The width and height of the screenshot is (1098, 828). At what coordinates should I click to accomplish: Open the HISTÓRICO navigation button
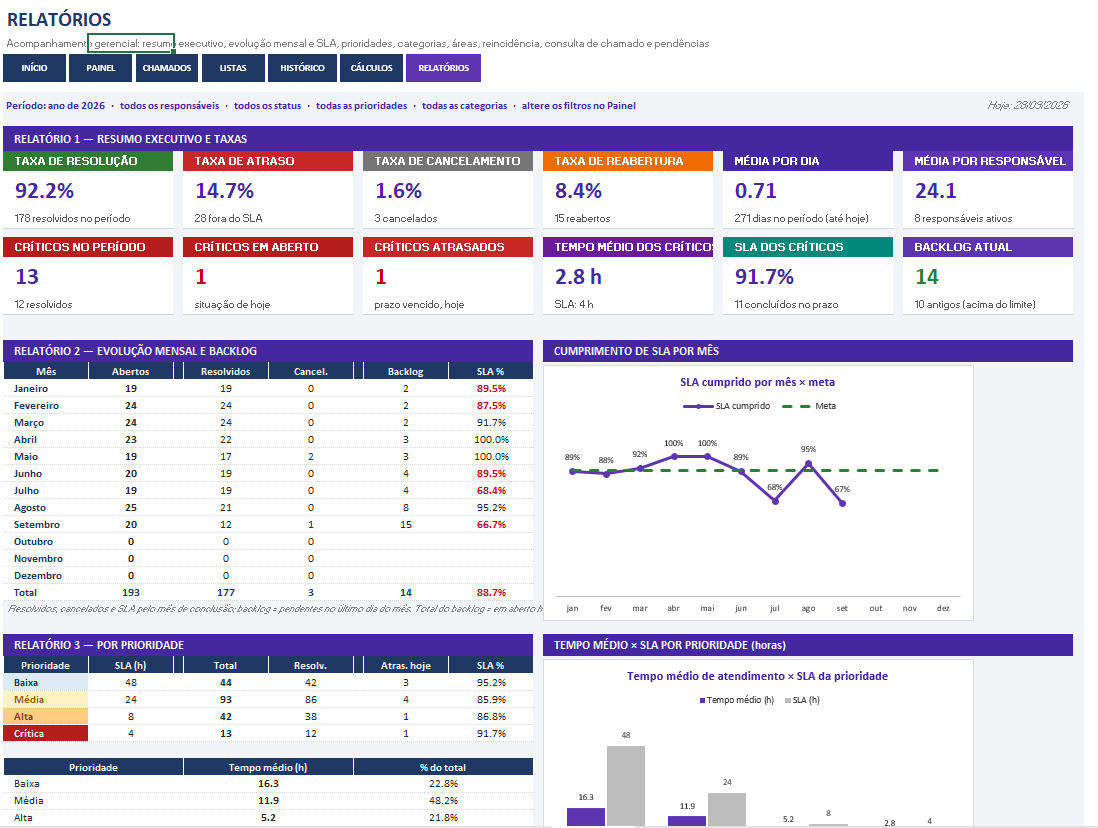click(x=303, y=68)
